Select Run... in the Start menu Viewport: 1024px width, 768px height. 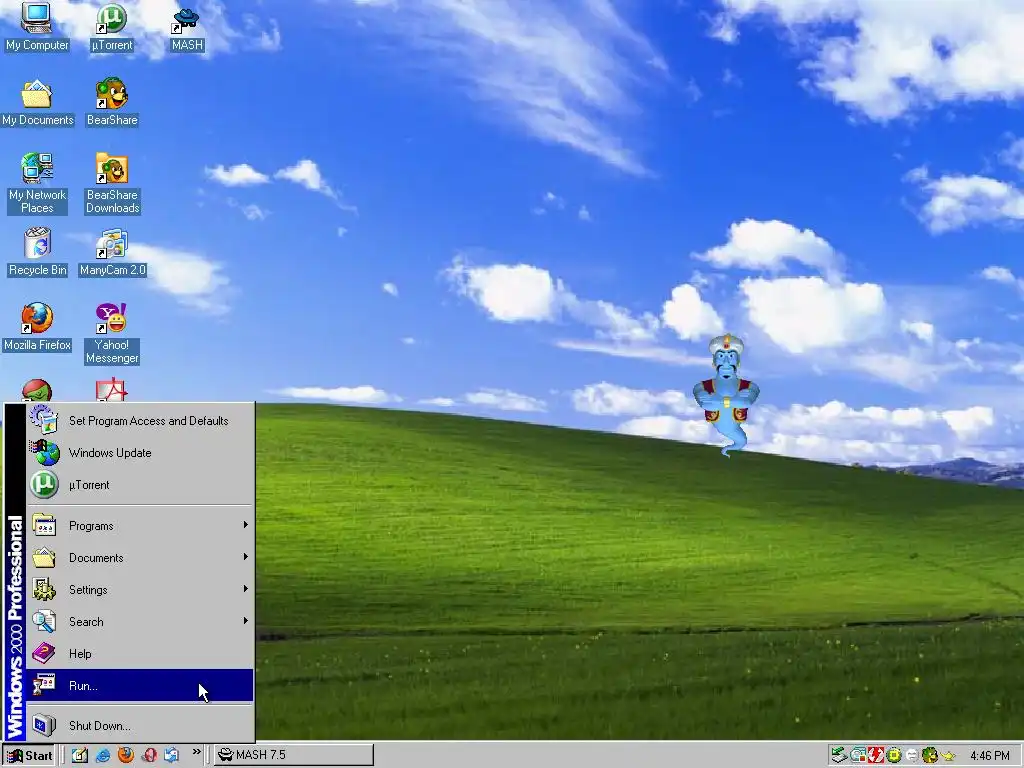[x=140, y=686]
